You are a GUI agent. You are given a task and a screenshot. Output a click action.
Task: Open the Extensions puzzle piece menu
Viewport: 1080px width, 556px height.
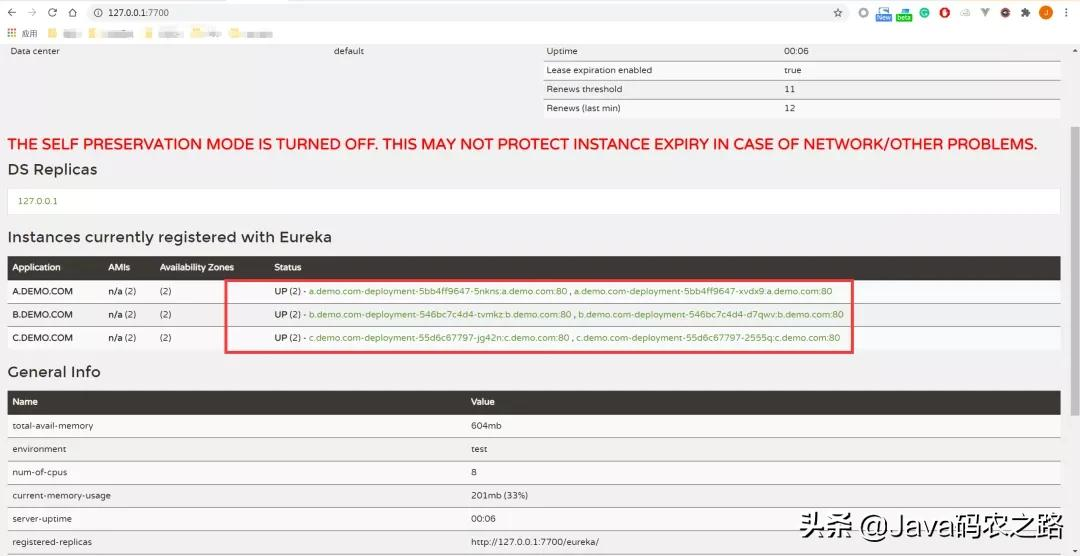[x=1026, y=12]
